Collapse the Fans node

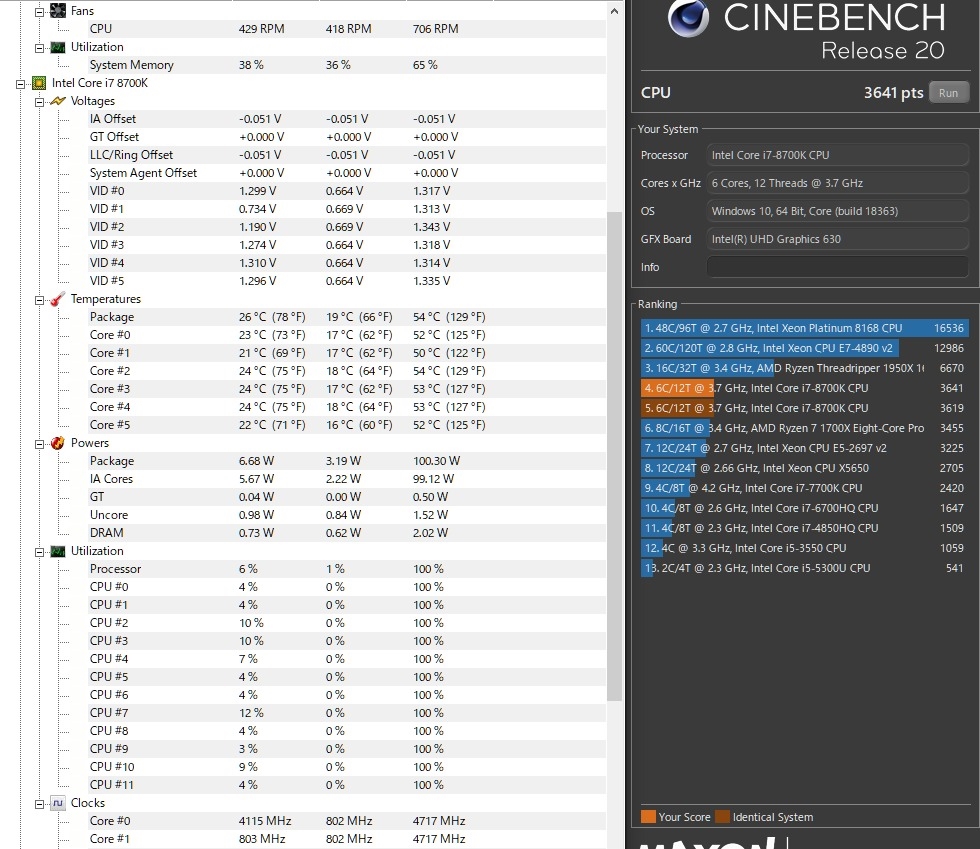click(39, 12)
